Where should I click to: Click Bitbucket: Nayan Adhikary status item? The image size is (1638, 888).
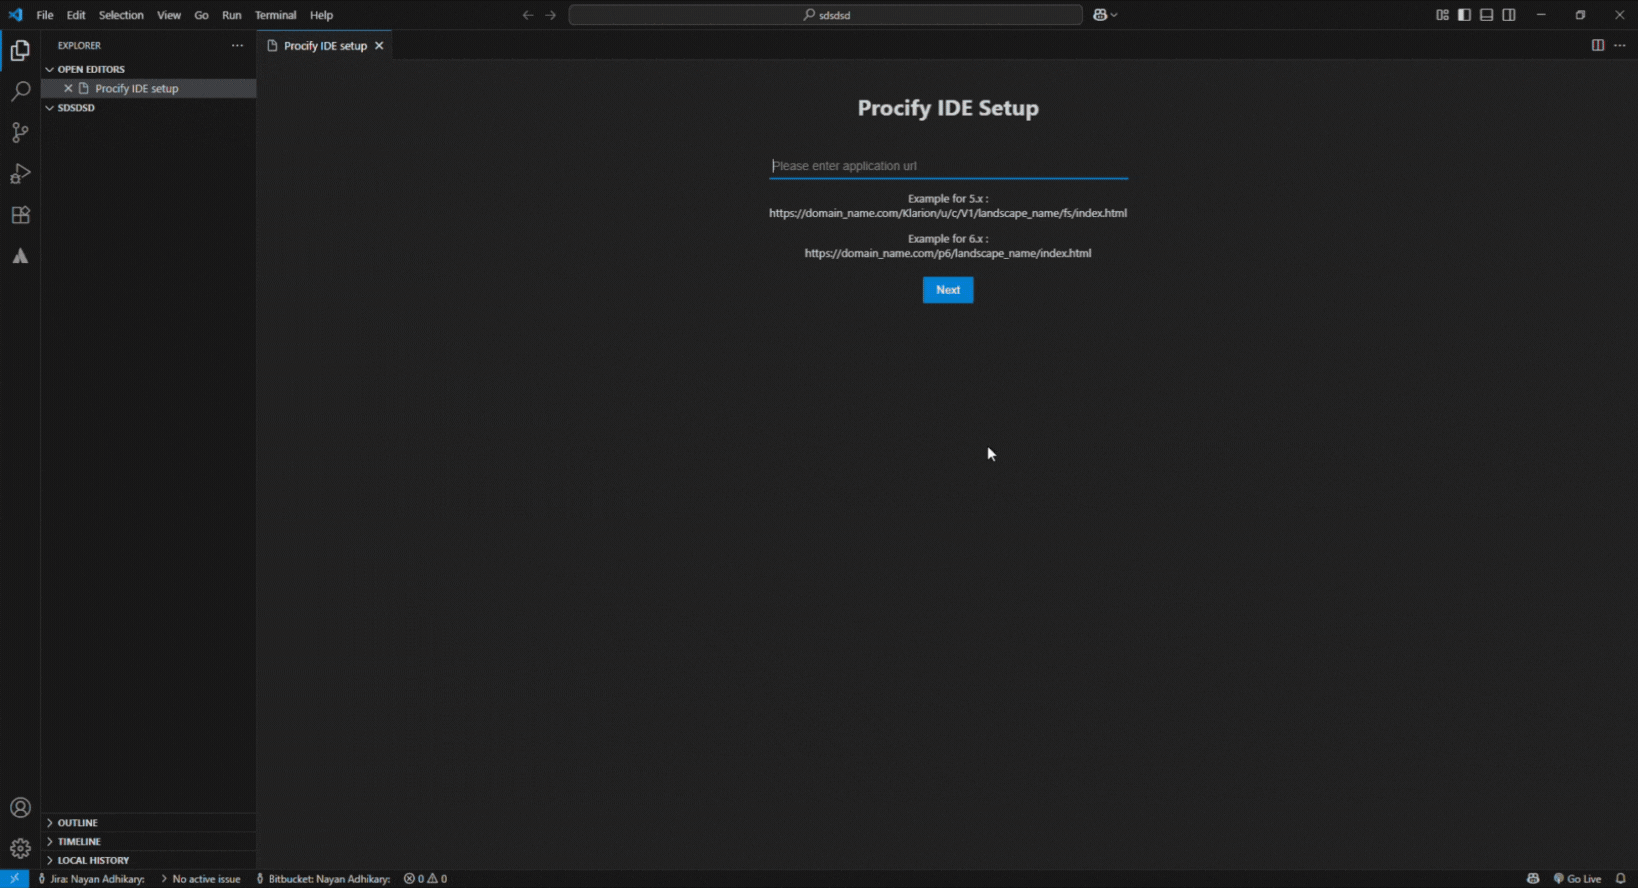(323, 879)
